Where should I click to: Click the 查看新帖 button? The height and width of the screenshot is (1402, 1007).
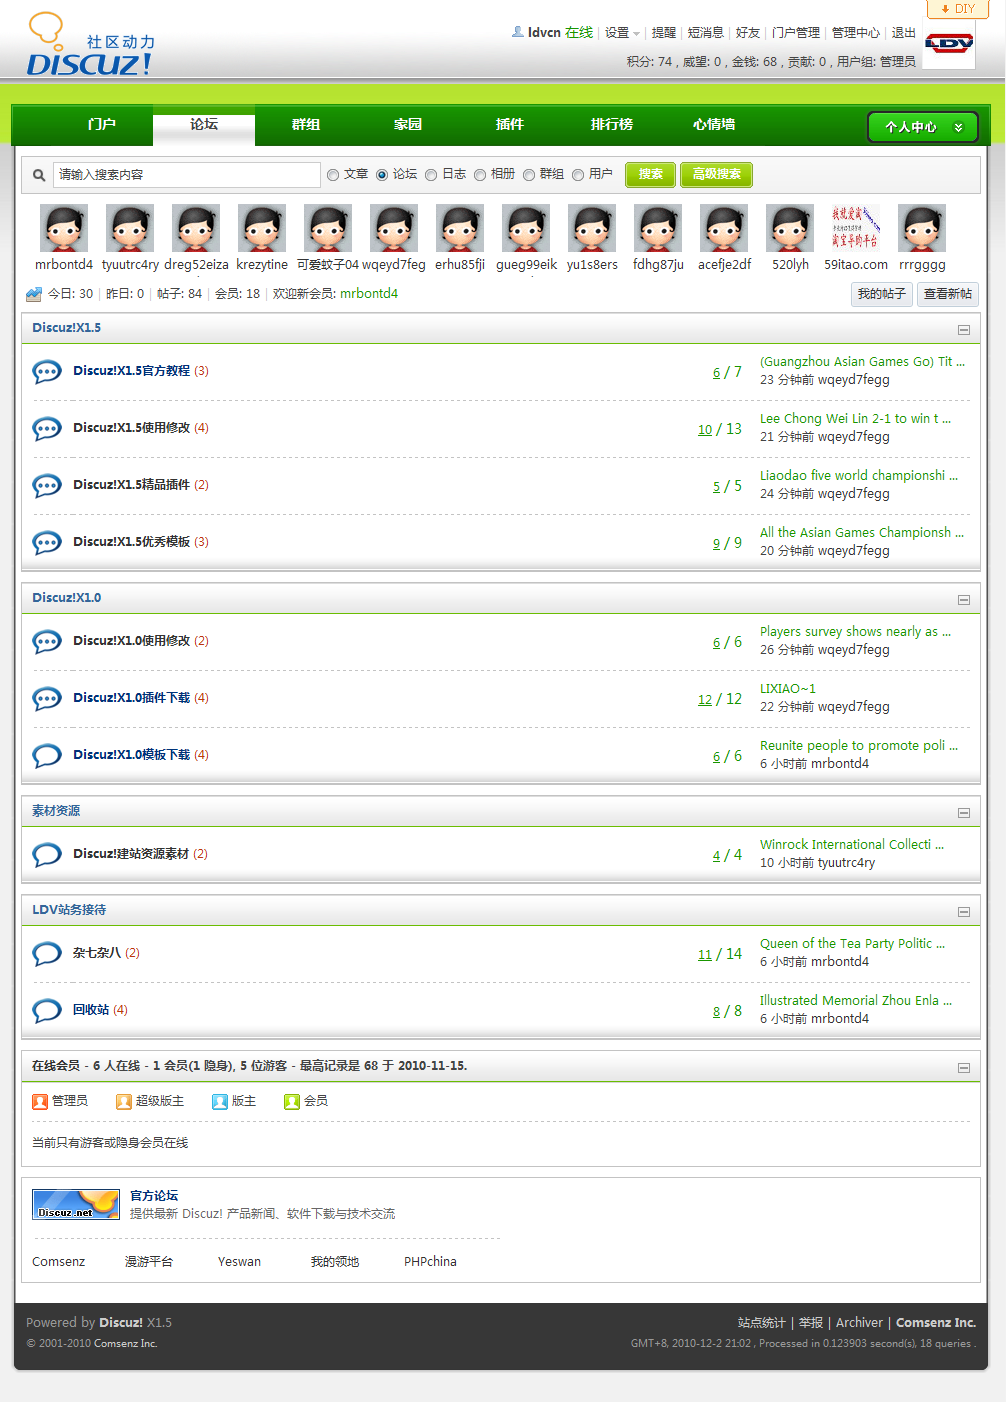[x=948, y=294]
